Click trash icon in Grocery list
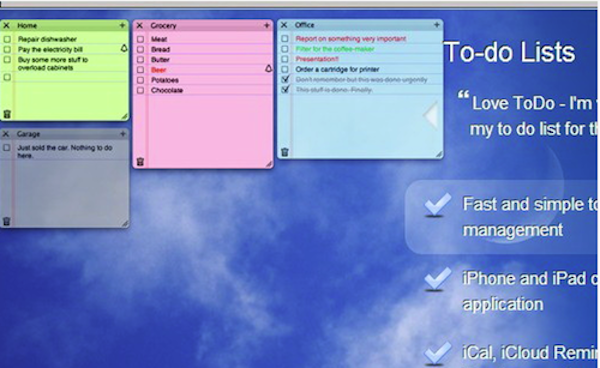This screenshot has height=368, width=600. pos(140,161)
